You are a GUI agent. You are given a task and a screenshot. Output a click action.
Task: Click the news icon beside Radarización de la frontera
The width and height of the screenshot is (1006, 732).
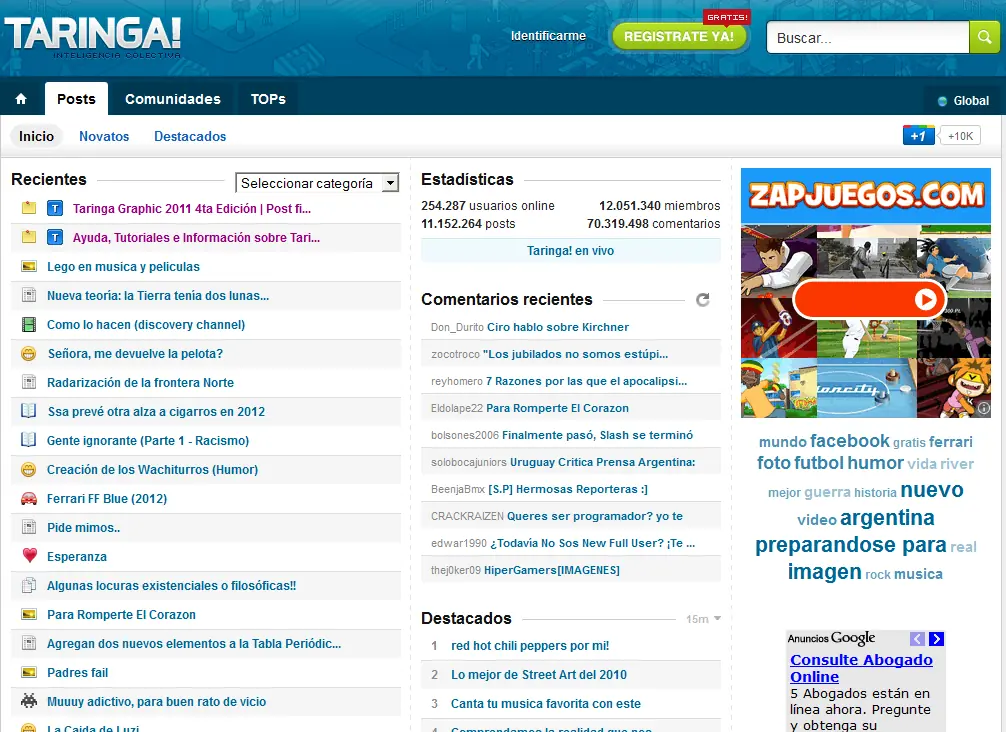click(29, 382)
